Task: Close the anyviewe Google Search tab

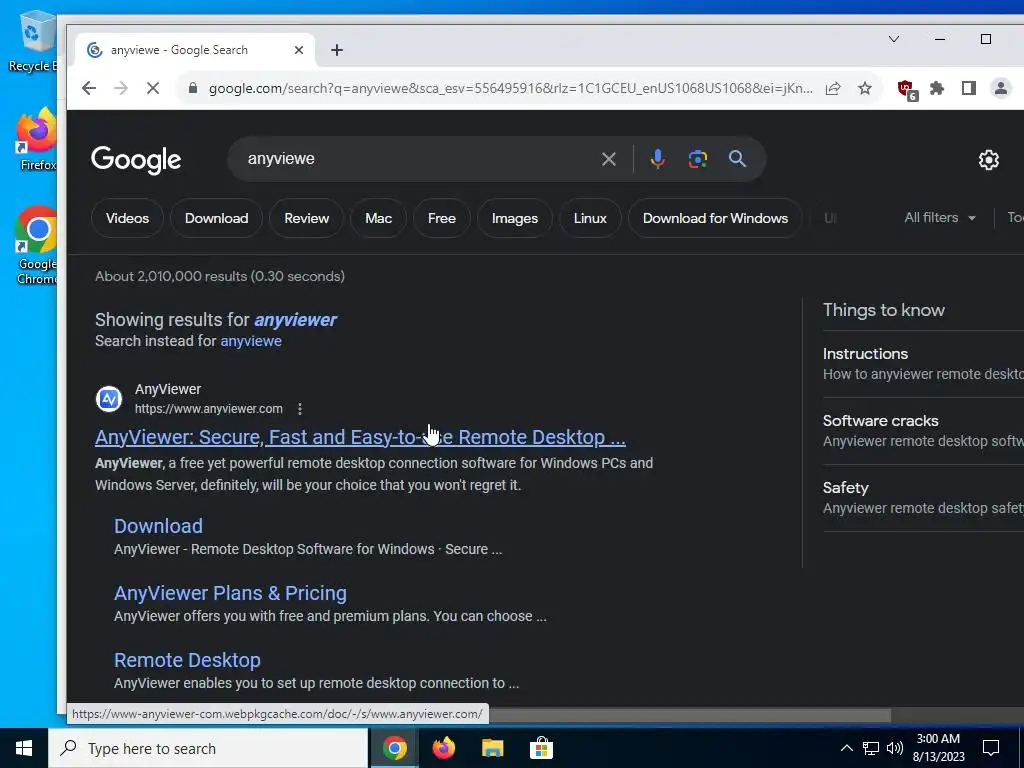Action: [298, 50]
